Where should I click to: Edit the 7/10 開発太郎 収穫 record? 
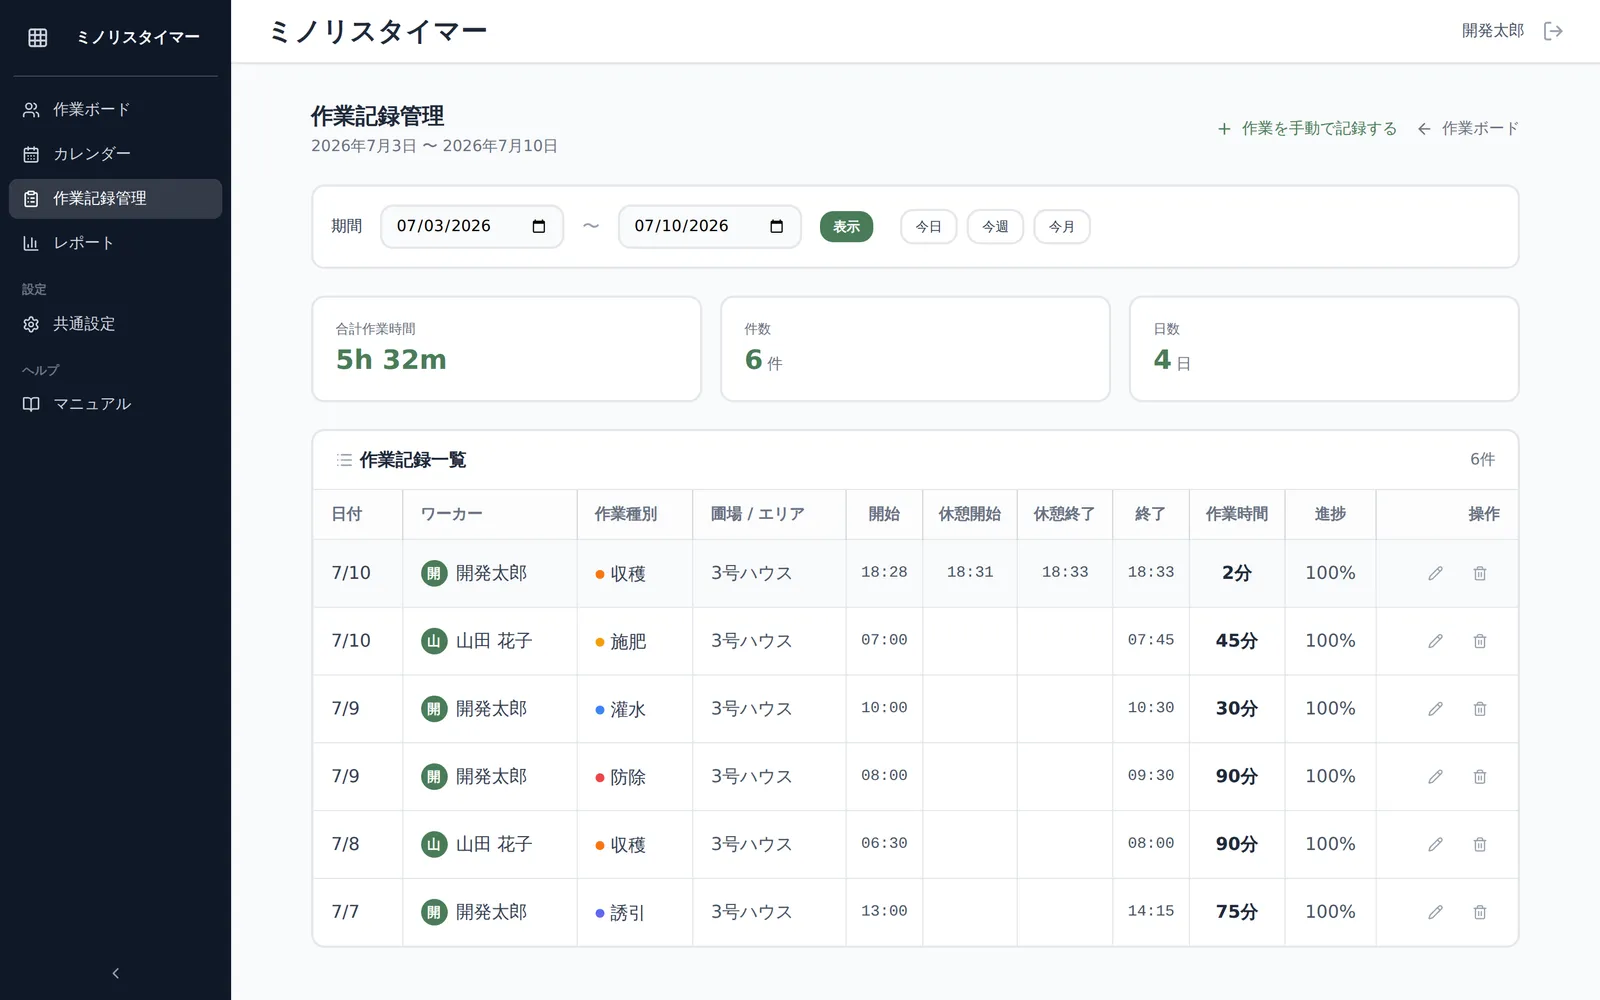1435,573
